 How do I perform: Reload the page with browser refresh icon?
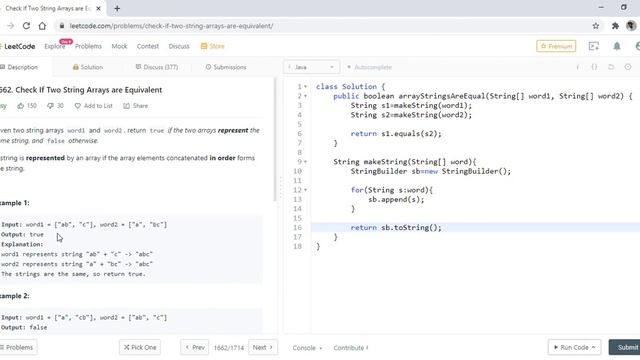[26, 26]
